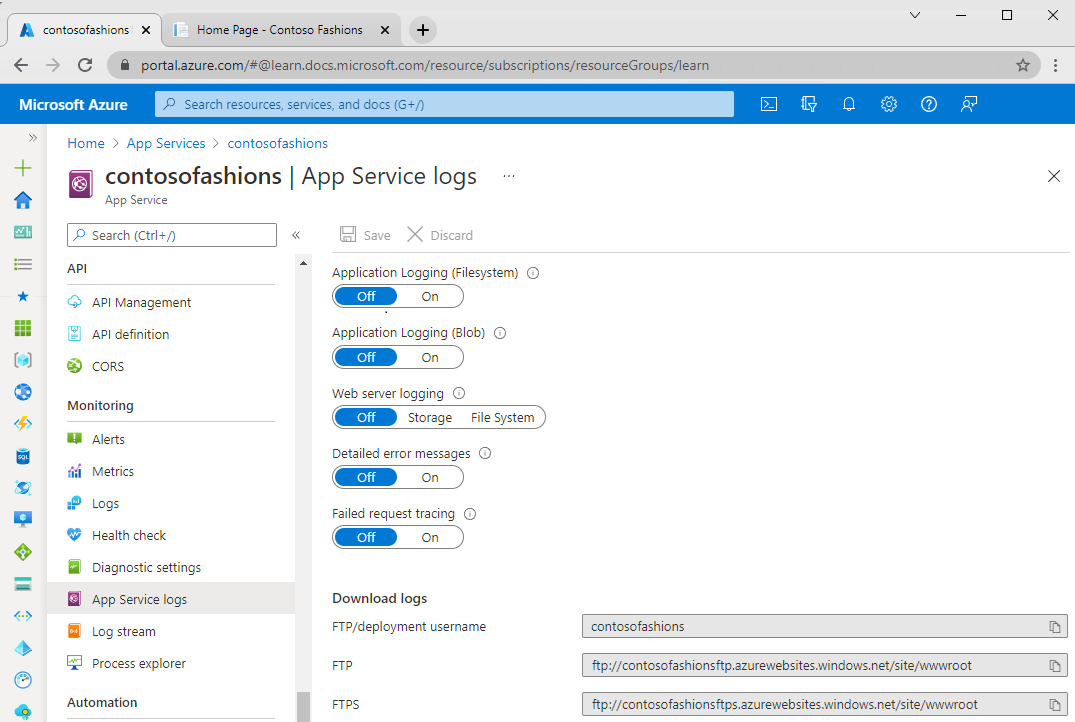Screen dimensions: 1075x722
Task: Go to Azure Home in left sidebar
Action: point(23,200)
